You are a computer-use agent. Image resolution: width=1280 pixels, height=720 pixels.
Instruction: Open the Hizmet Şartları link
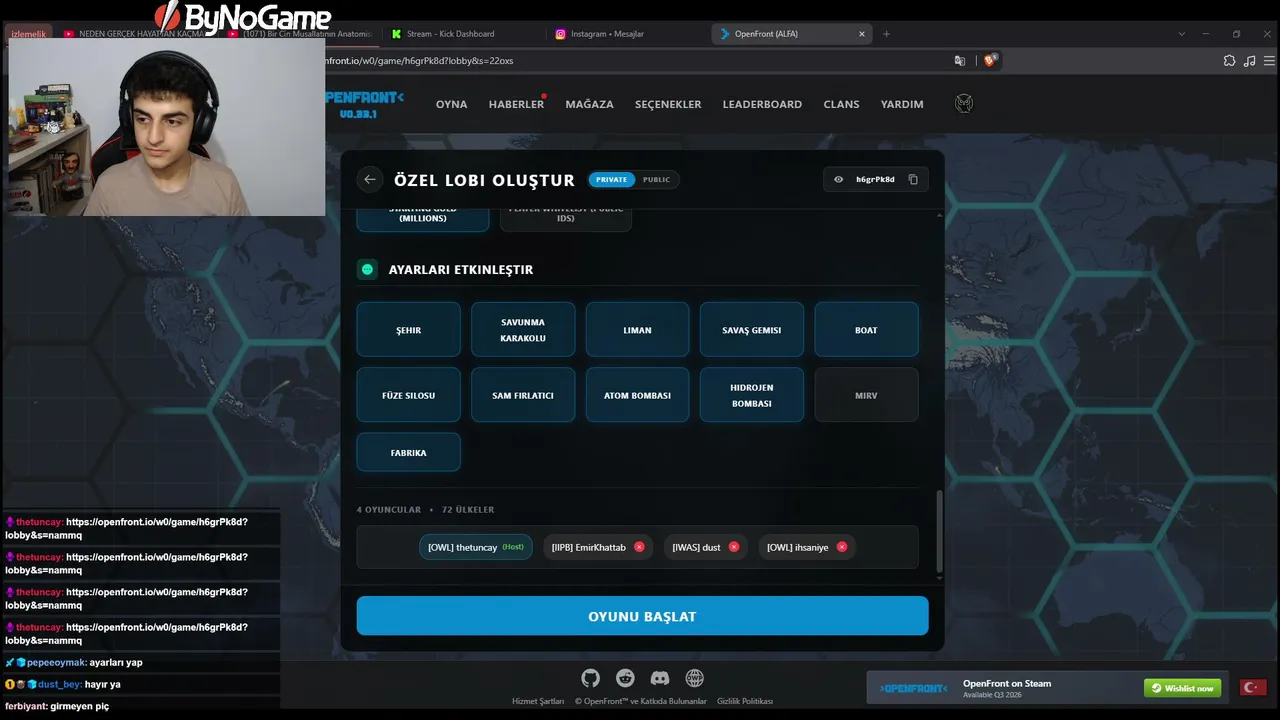pyautogui.click(x=538, y=701)
